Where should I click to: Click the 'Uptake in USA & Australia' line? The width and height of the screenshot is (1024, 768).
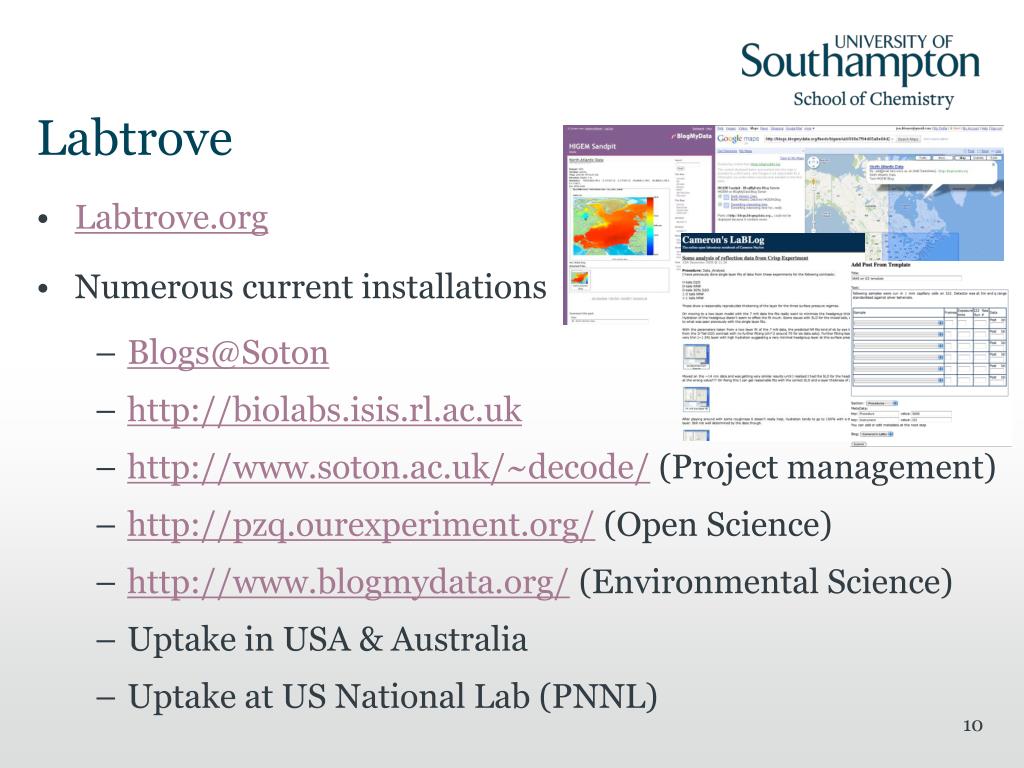pos(328,639)
